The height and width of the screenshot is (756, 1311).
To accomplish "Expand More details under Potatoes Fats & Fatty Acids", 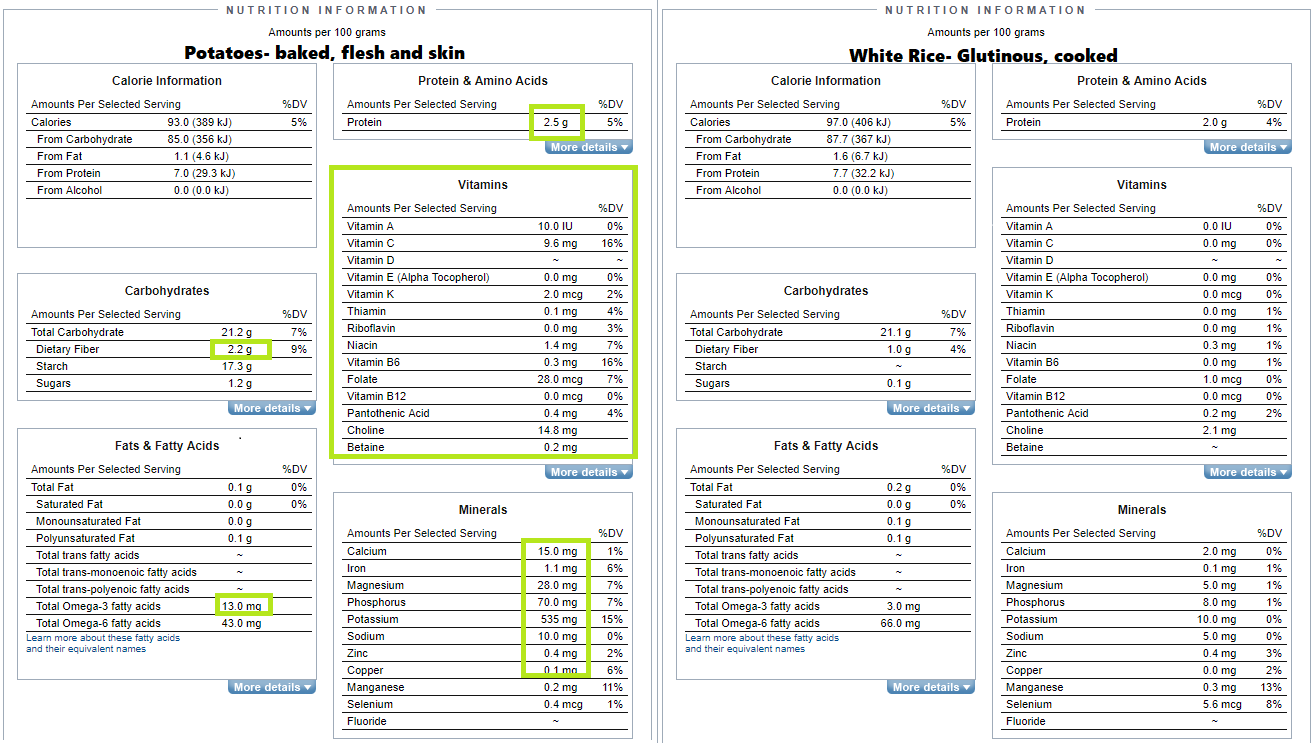I will 272,687.
